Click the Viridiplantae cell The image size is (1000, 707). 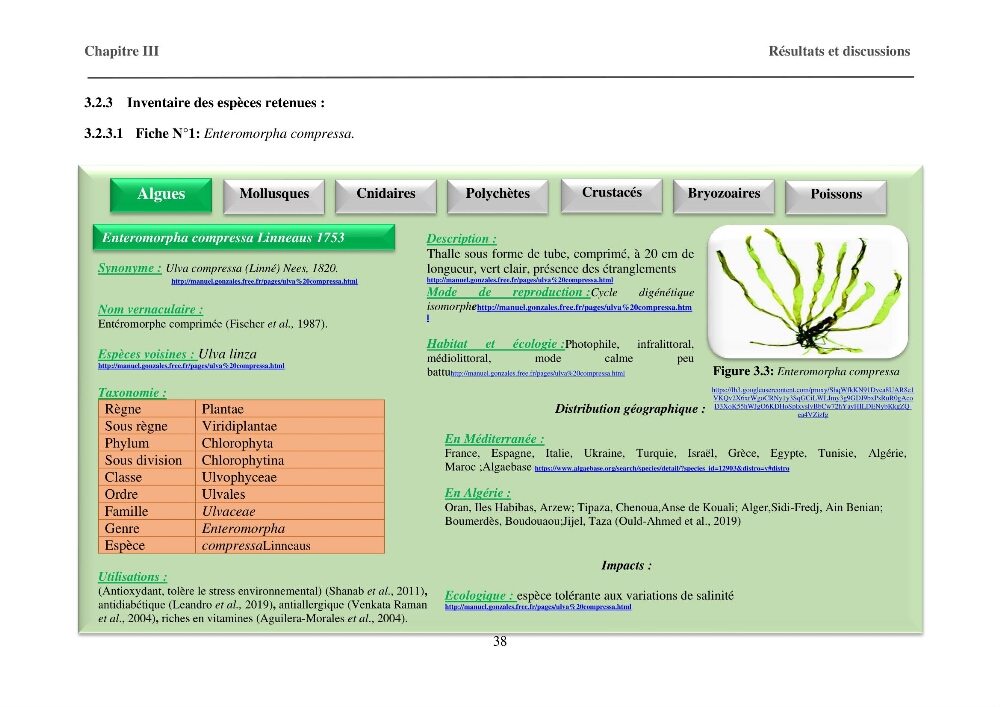pyautogui.click(x=290, y=426)
